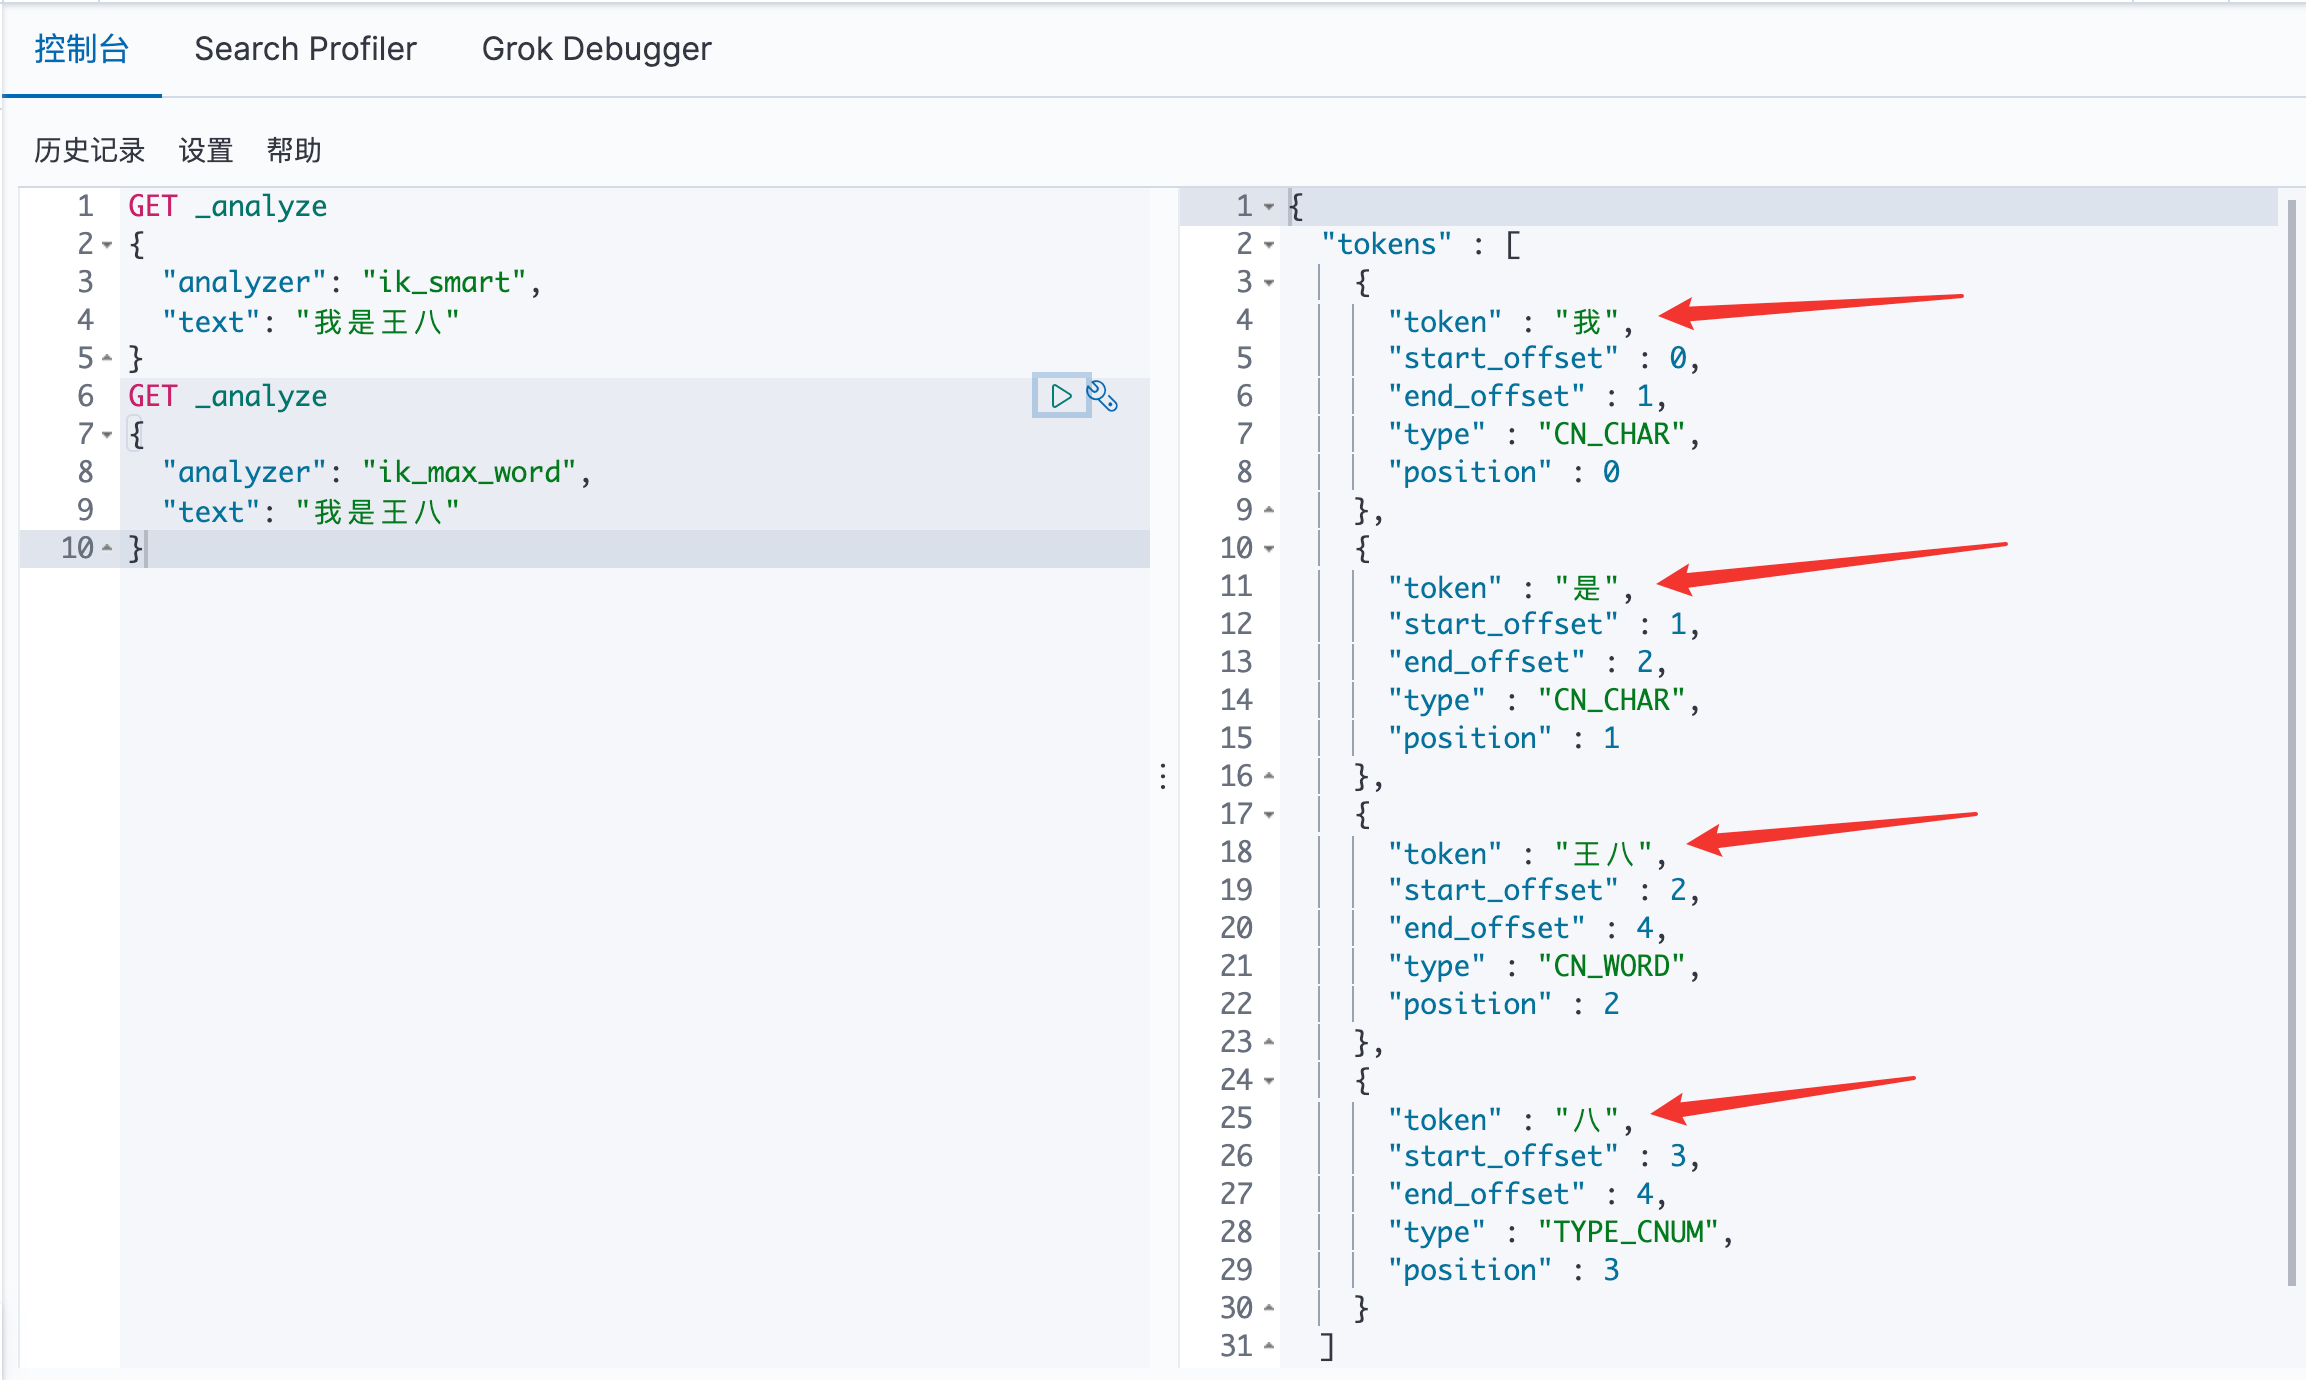Open the wrench request options menu
This screenshot has width=2306, height=1380.
pyautogui.click(x=1102, y=396)
